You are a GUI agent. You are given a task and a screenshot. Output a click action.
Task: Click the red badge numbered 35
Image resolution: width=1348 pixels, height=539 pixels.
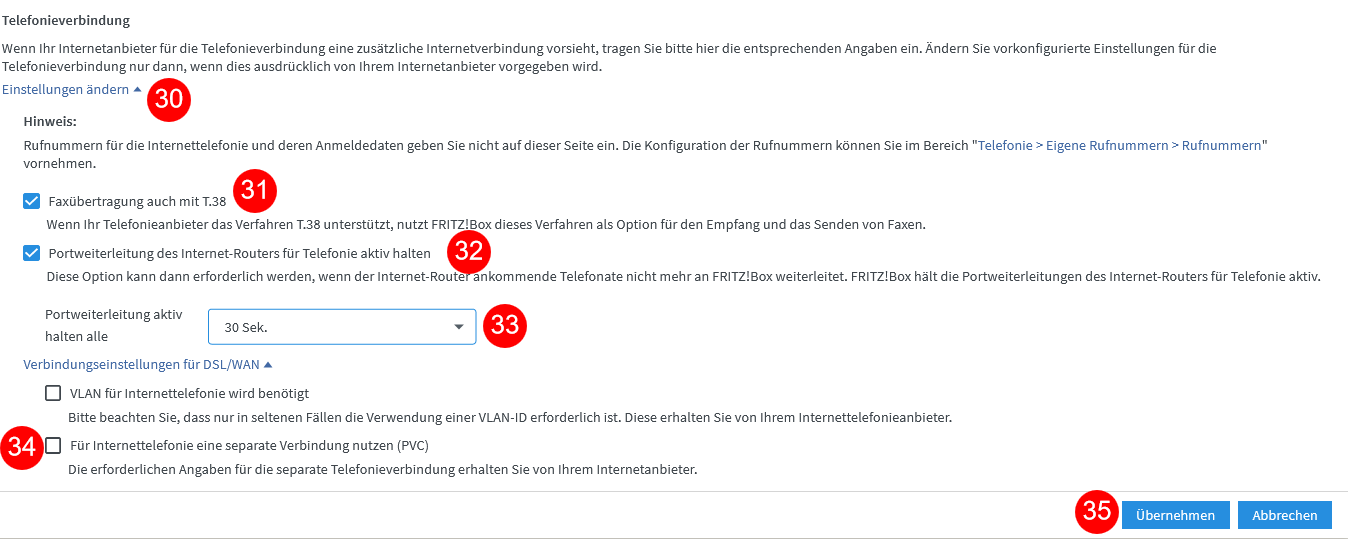pos(1097,511)
